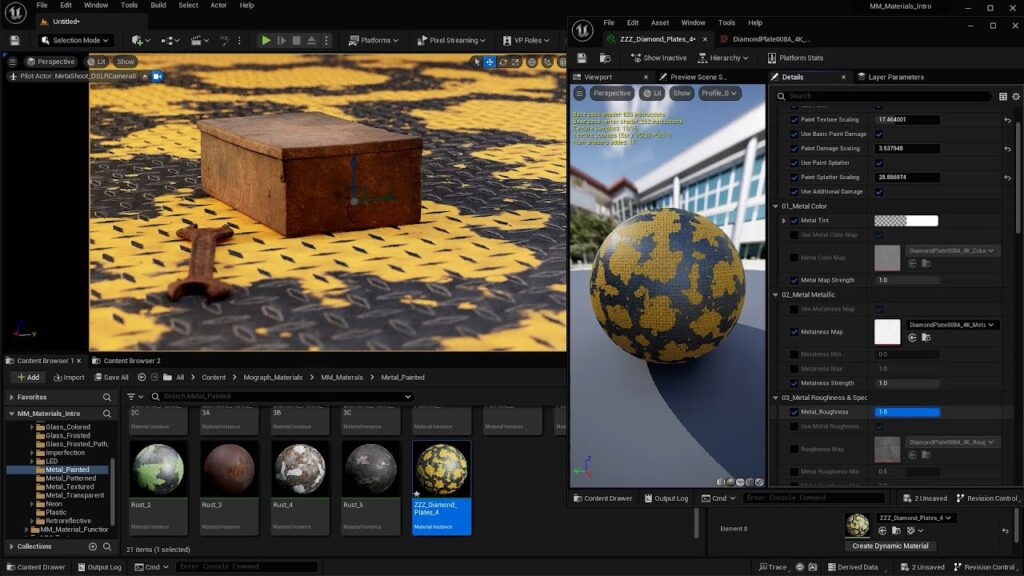Save the level with the main toolbar disk icon
Viewport: 1024px width, 576px height.
tap(14, 40)
